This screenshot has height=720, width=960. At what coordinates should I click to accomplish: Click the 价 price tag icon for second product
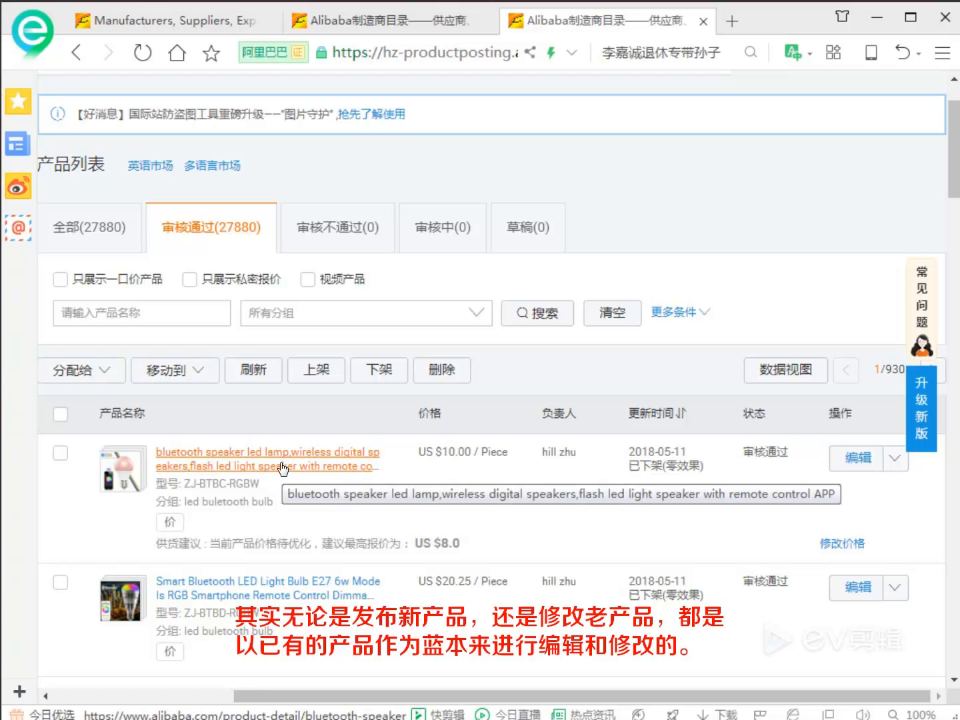tap(170, 651)
